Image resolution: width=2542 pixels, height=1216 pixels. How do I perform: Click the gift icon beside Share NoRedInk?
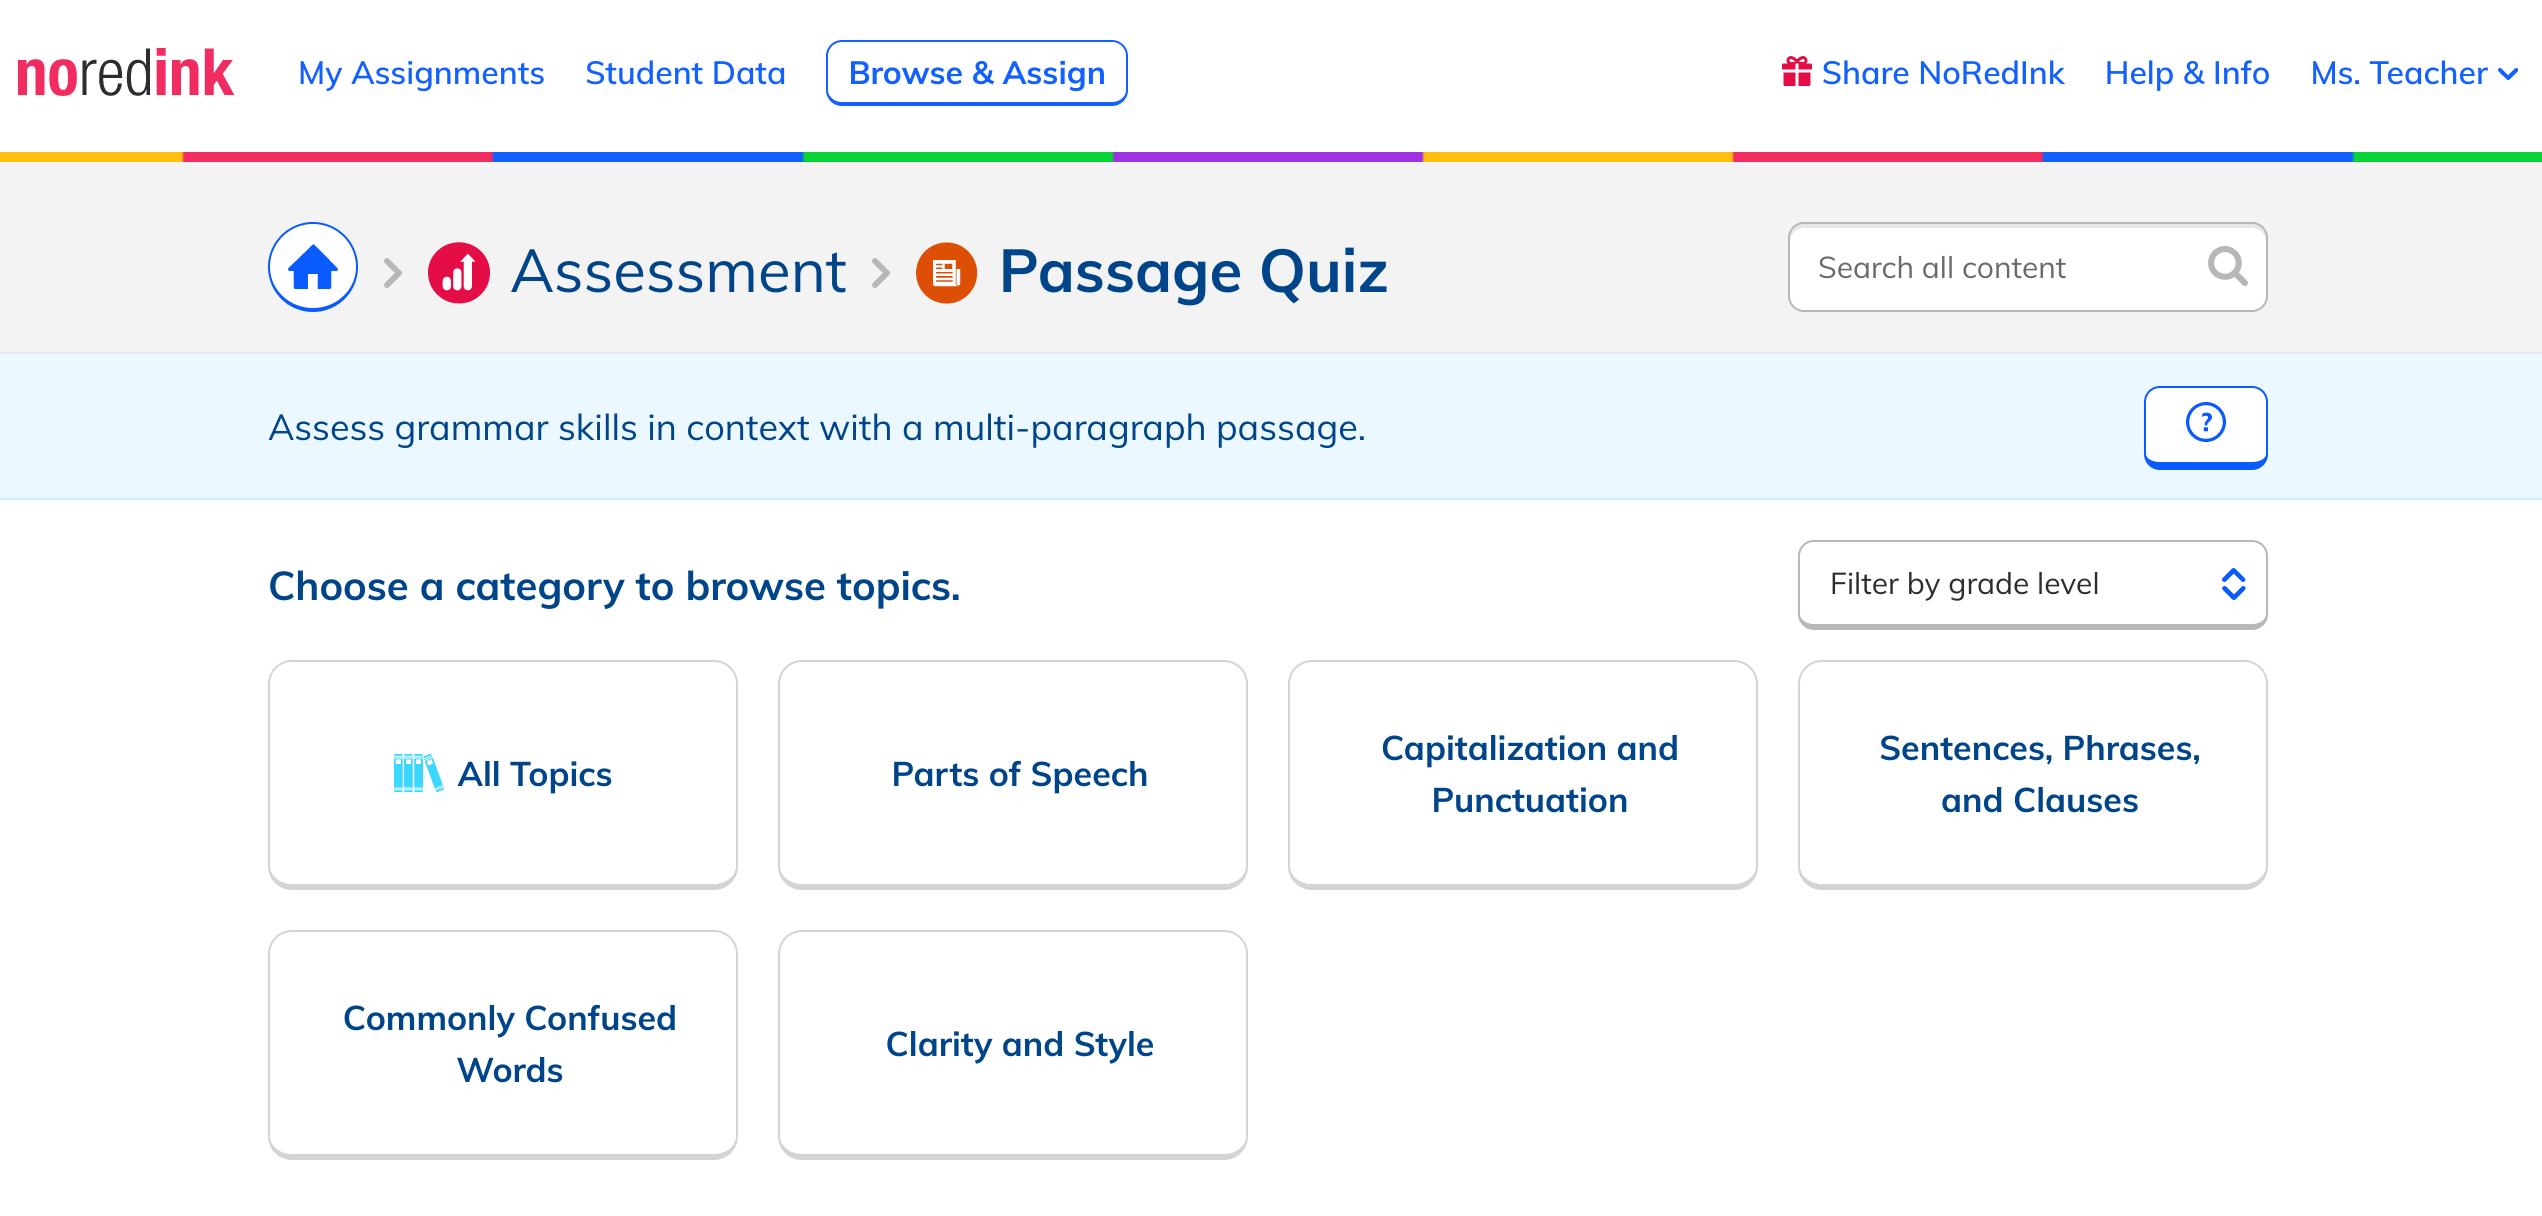tap(1796, 72)
